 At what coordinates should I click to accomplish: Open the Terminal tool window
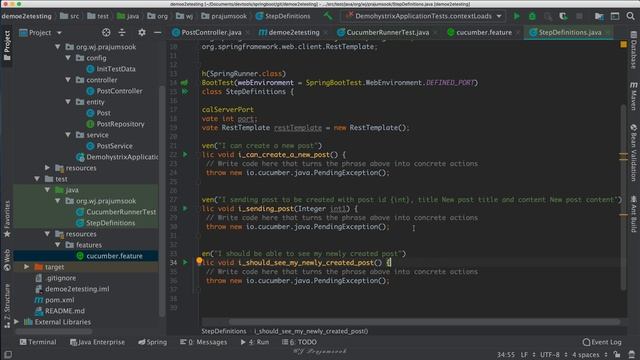38,342
